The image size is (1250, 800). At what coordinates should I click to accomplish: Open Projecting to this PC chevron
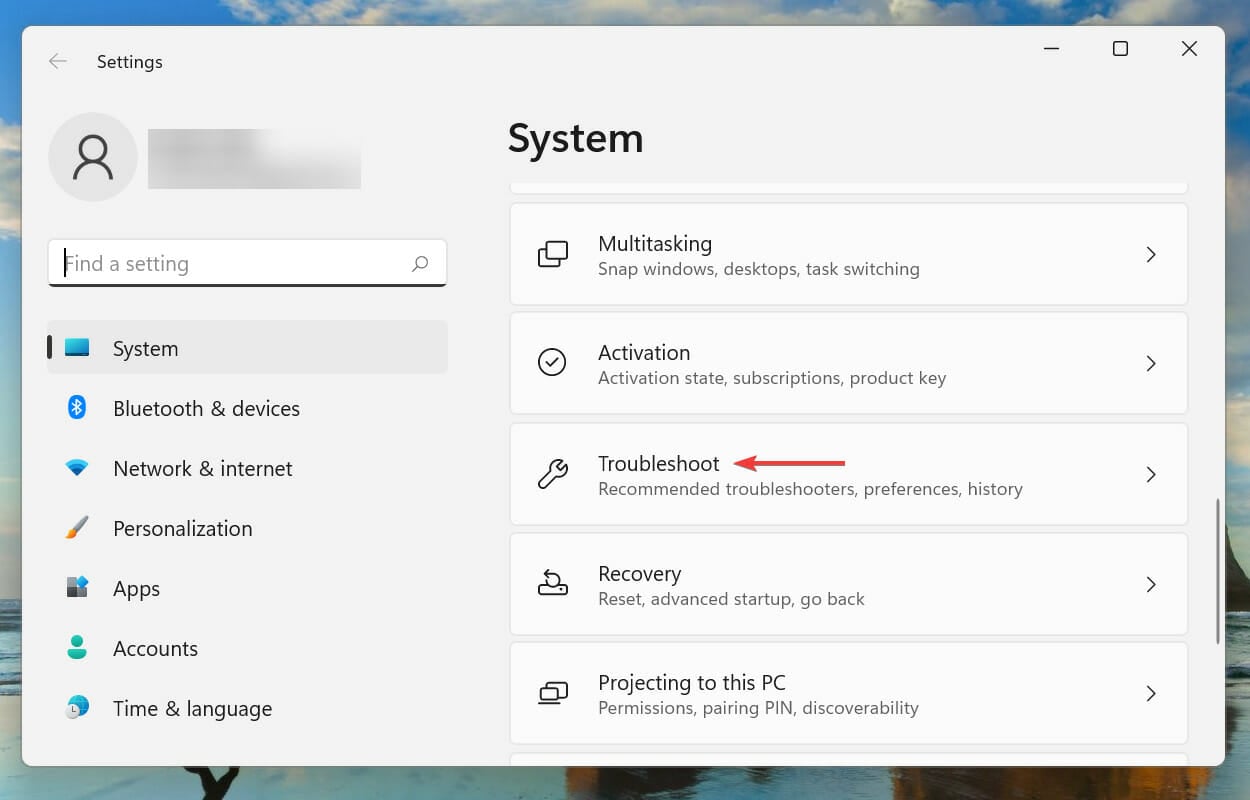point(1151,693)
